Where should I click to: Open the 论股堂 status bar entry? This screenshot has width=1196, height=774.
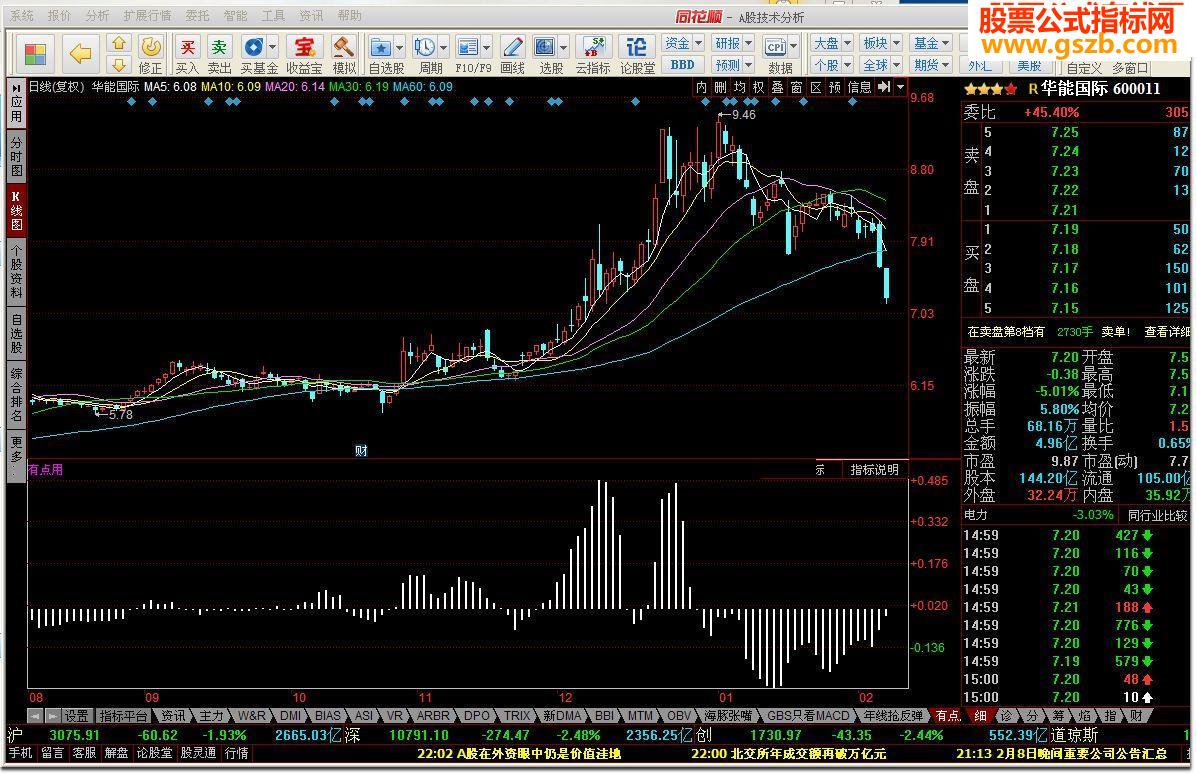click(x=155, y=753)
